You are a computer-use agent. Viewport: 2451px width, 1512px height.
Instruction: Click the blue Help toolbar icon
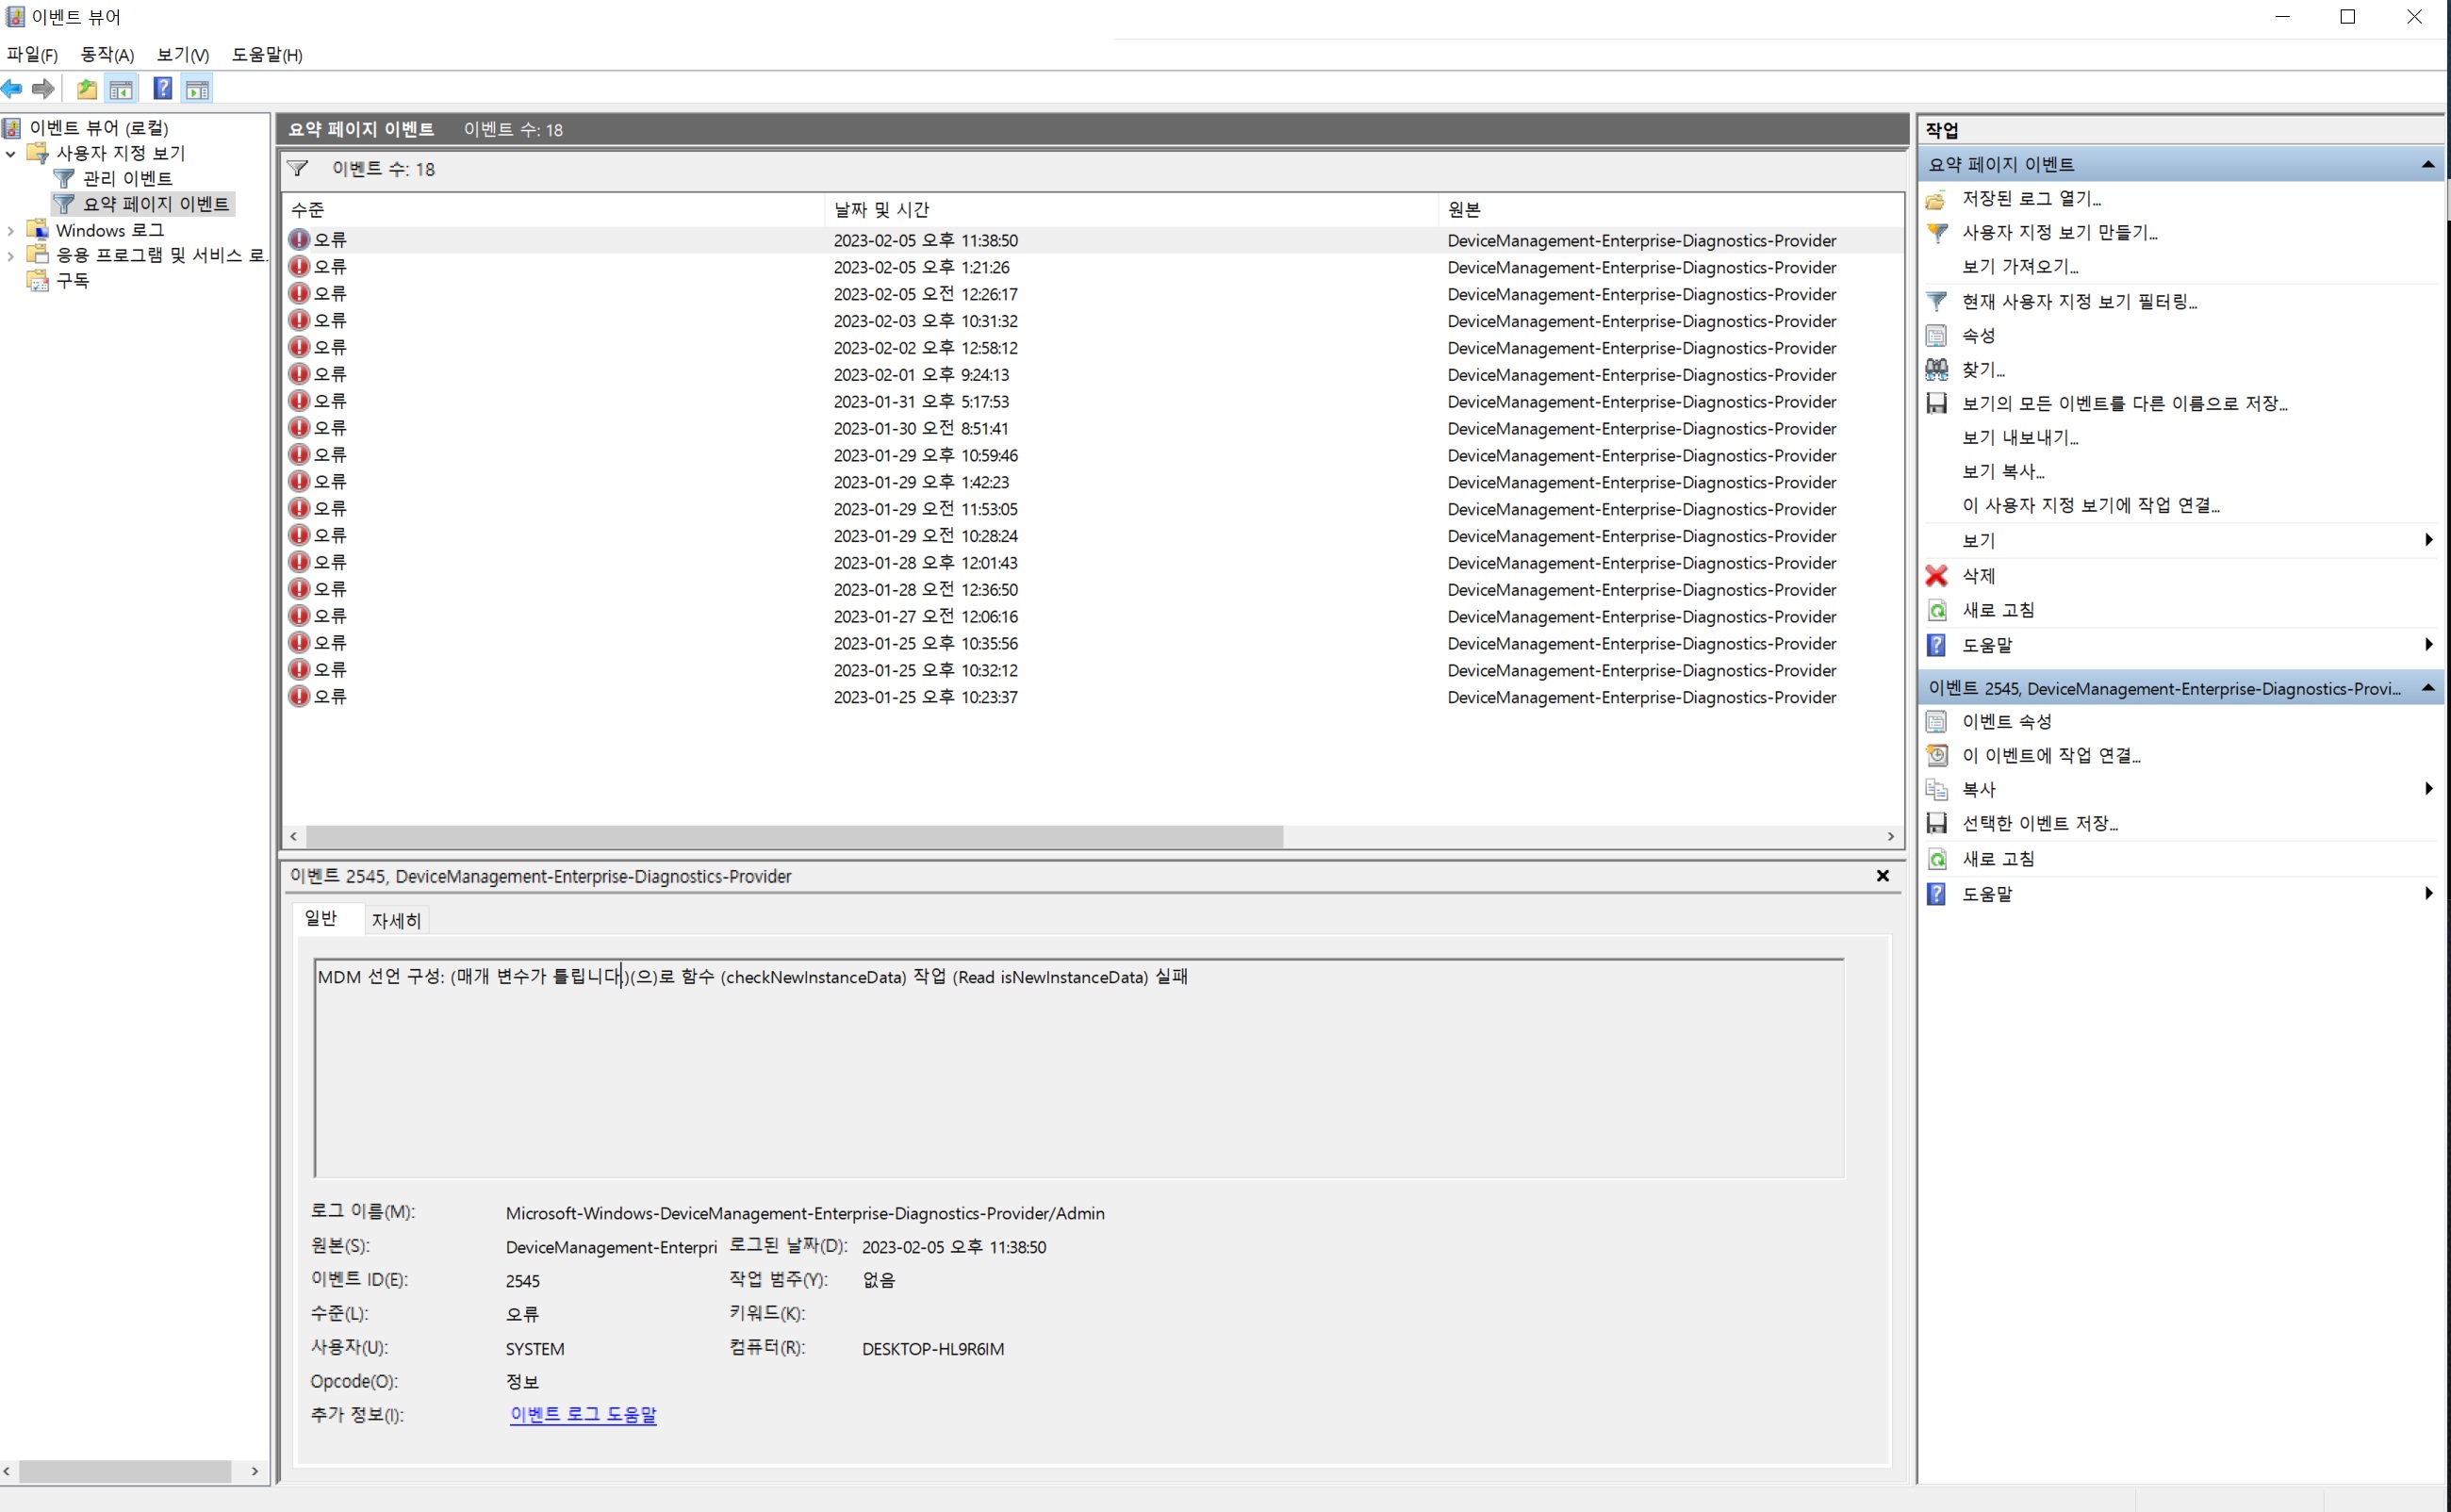point(162,89)
